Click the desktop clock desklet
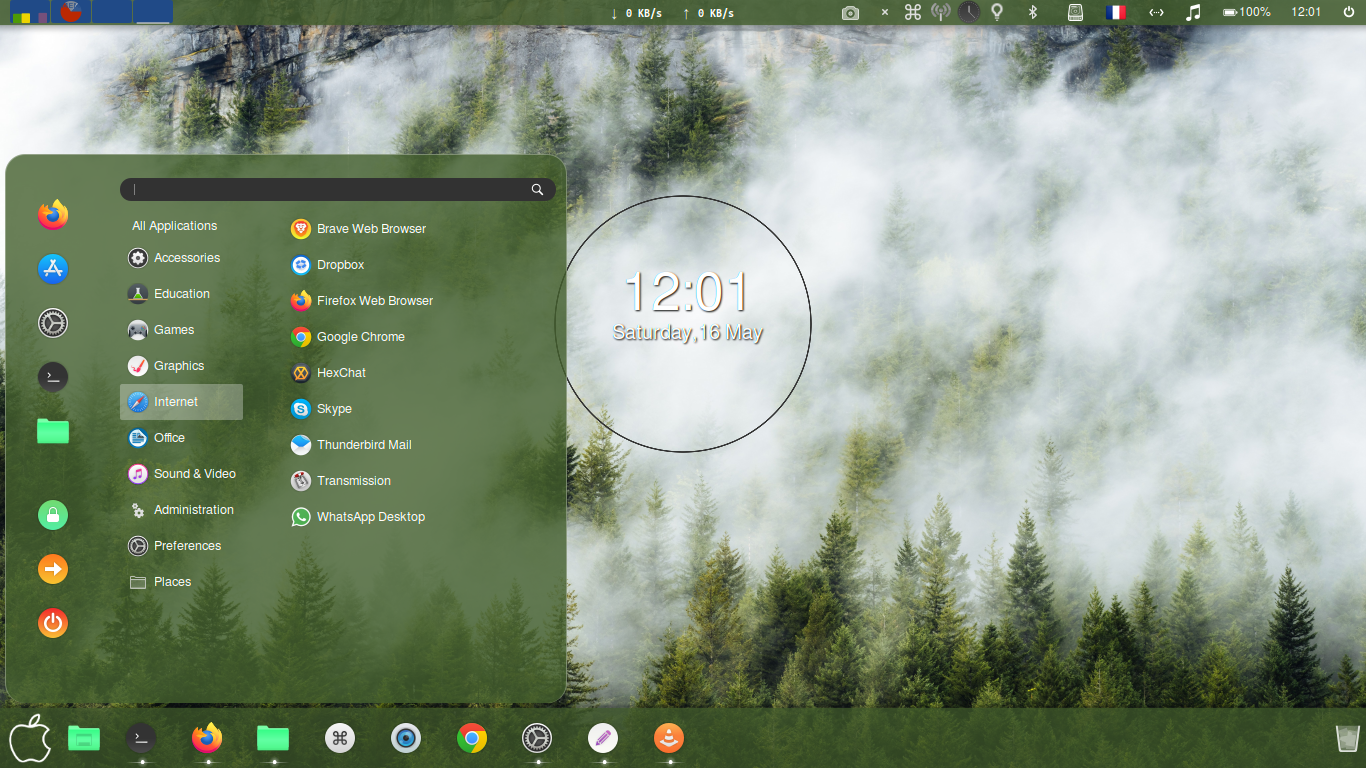 click(683, 324)
